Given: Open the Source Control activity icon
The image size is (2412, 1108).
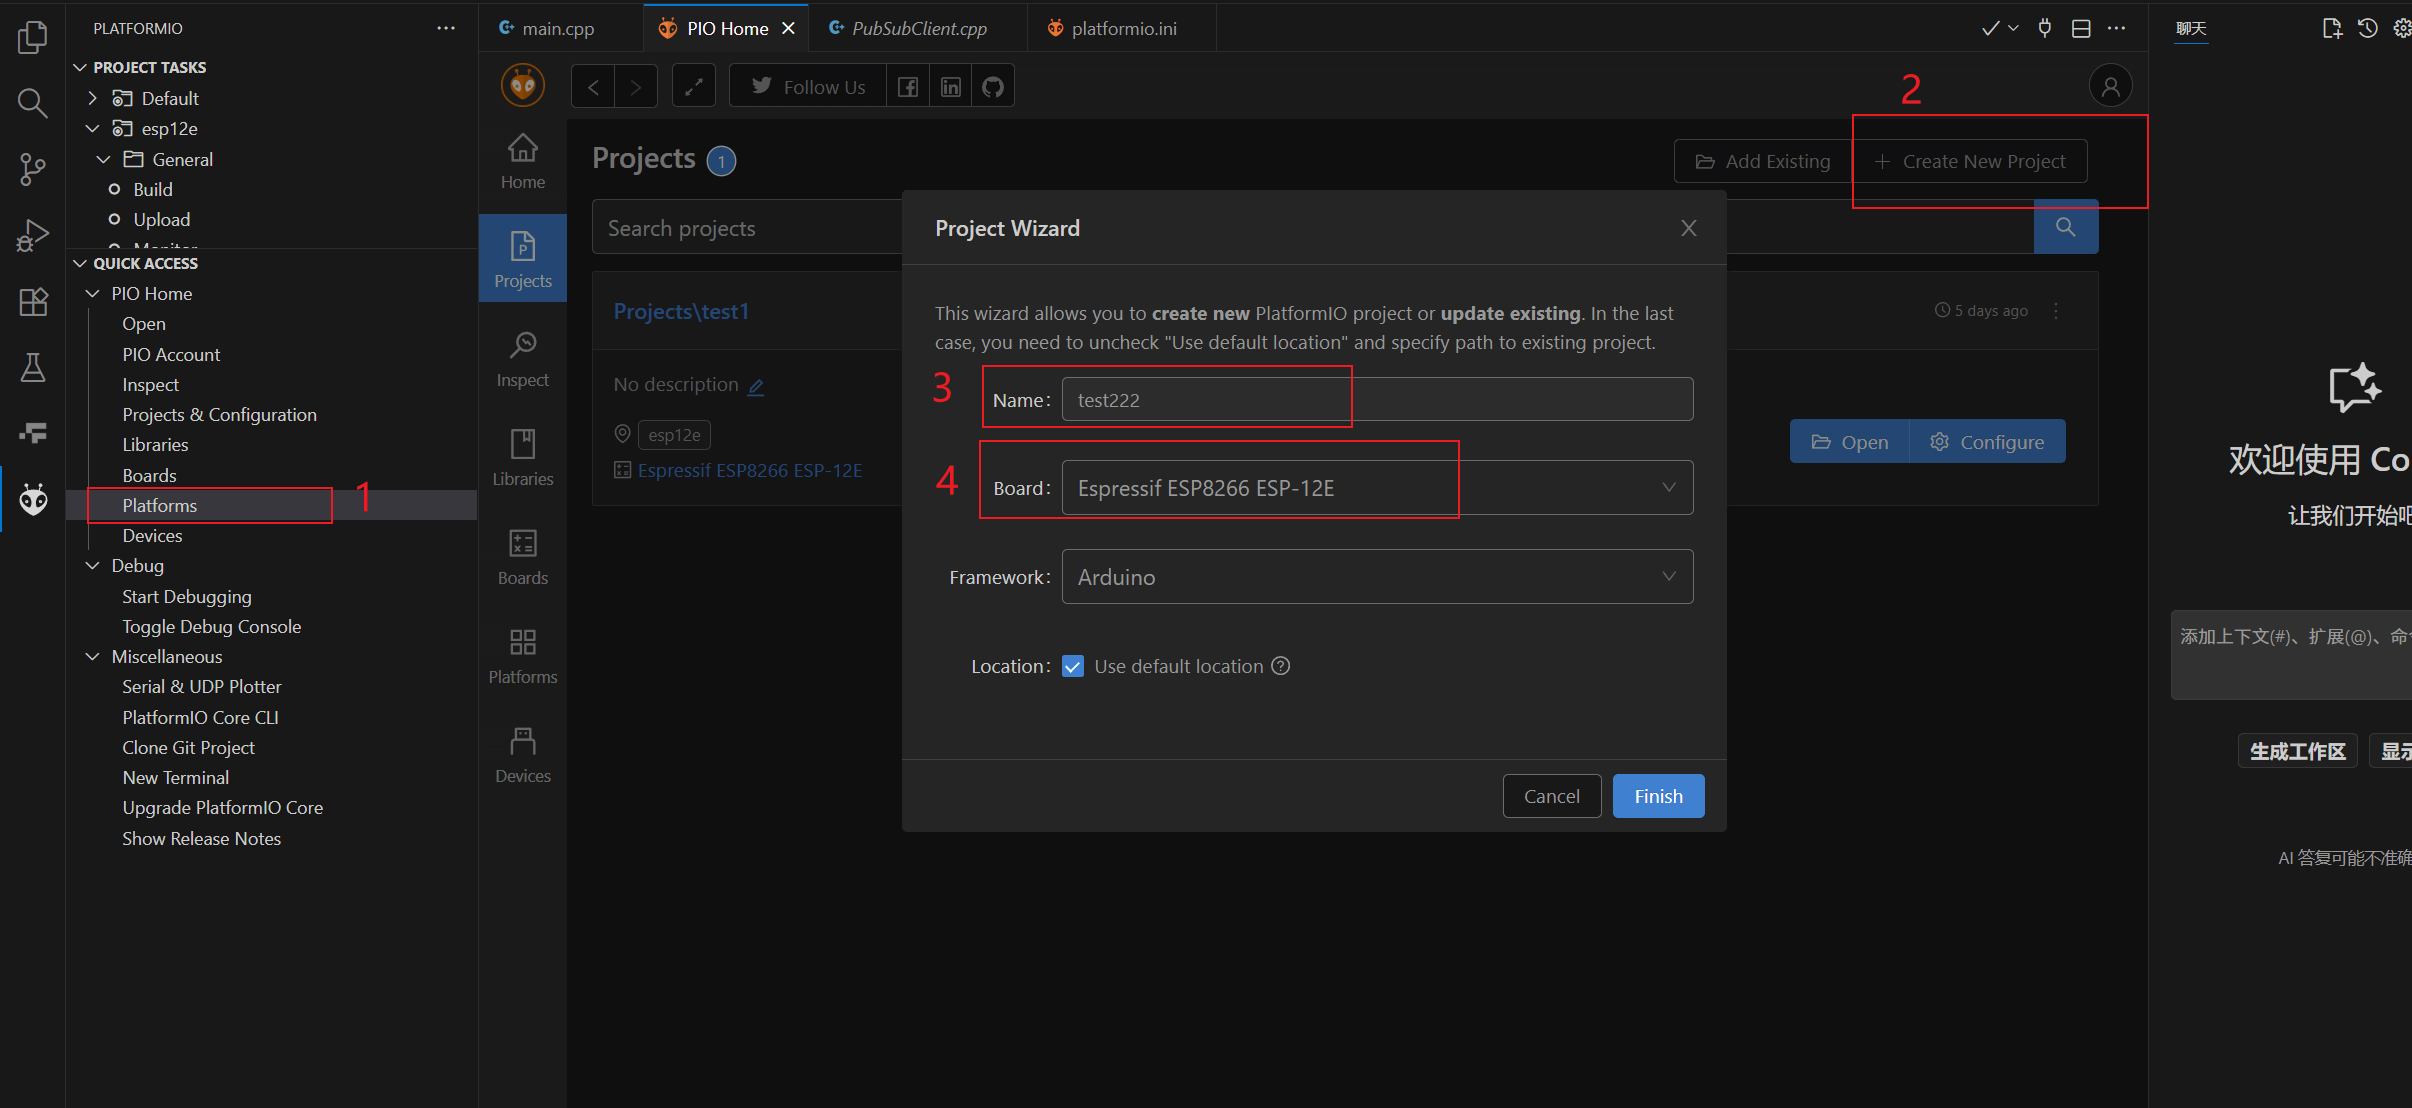Looking at the screenshot, I should [33, 168].
